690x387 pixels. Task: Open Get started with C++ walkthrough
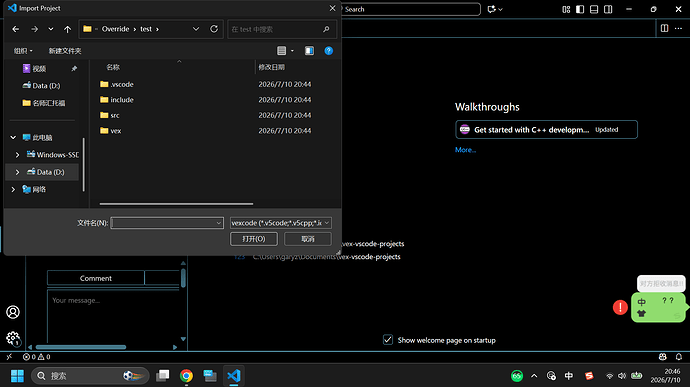pyautogui.click(x=546, y=129)
